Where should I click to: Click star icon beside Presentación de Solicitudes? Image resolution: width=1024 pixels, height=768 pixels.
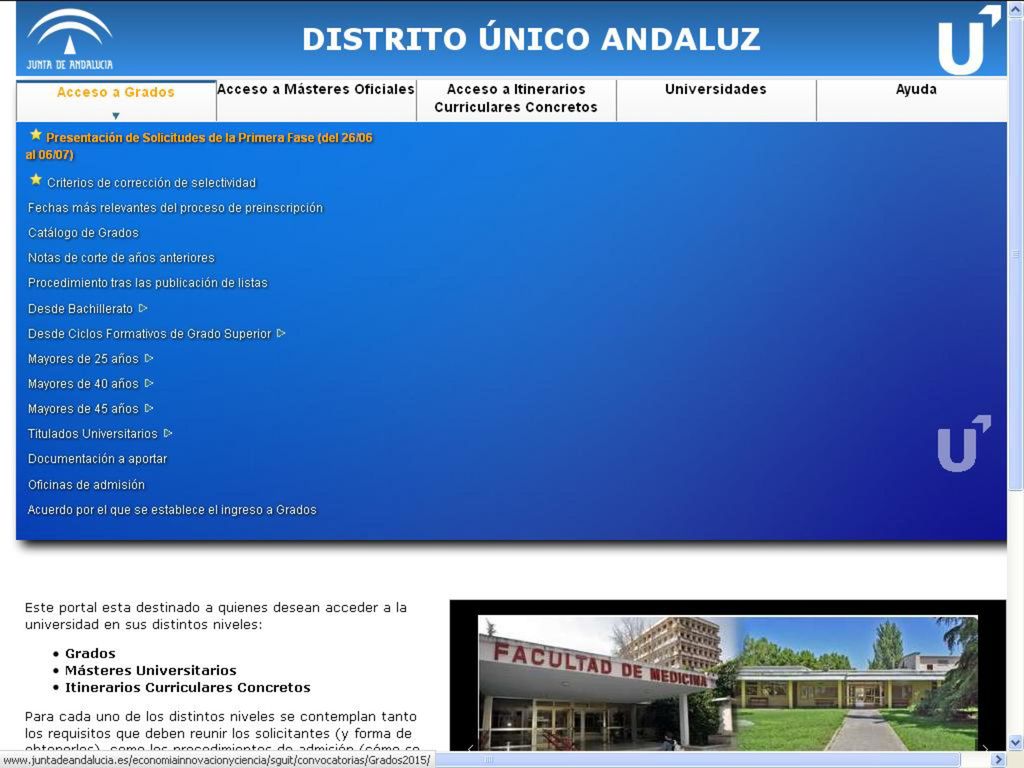[x=36, y=135]
